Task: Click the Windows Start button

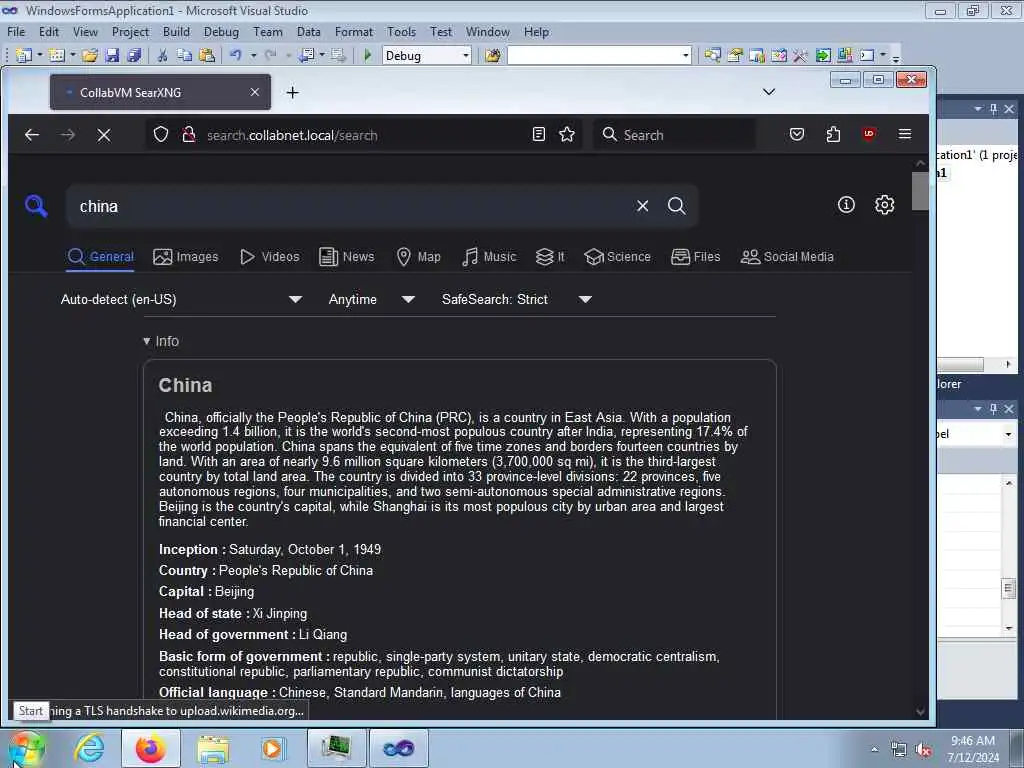Action: tap(26, 748)
